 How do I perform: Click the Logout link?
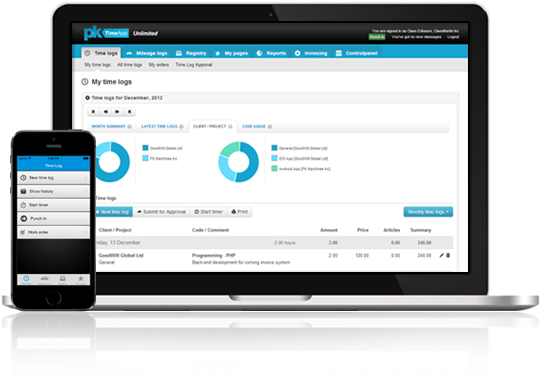pyautogui.click(x=453, y=37)
